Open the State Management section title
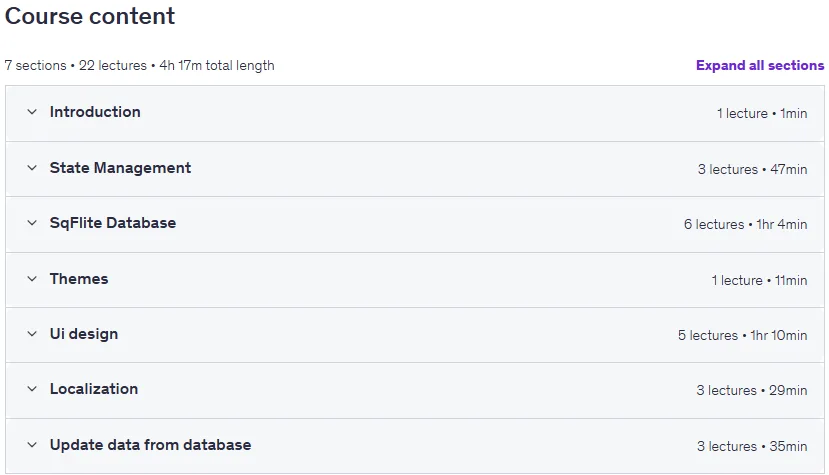The image size is (829, 475). 121,168
